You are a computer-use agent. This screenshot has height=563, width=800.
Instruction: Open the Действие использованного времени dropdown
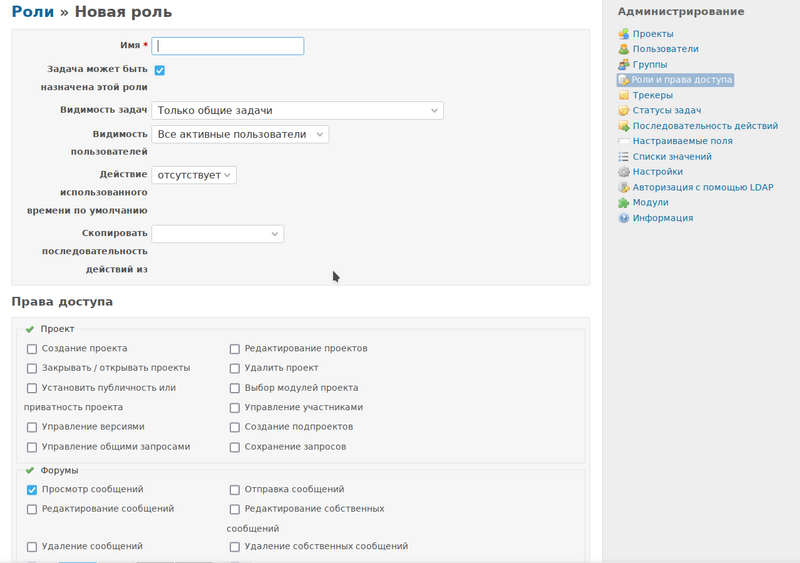pyautogui.click(x=194, y=175)
